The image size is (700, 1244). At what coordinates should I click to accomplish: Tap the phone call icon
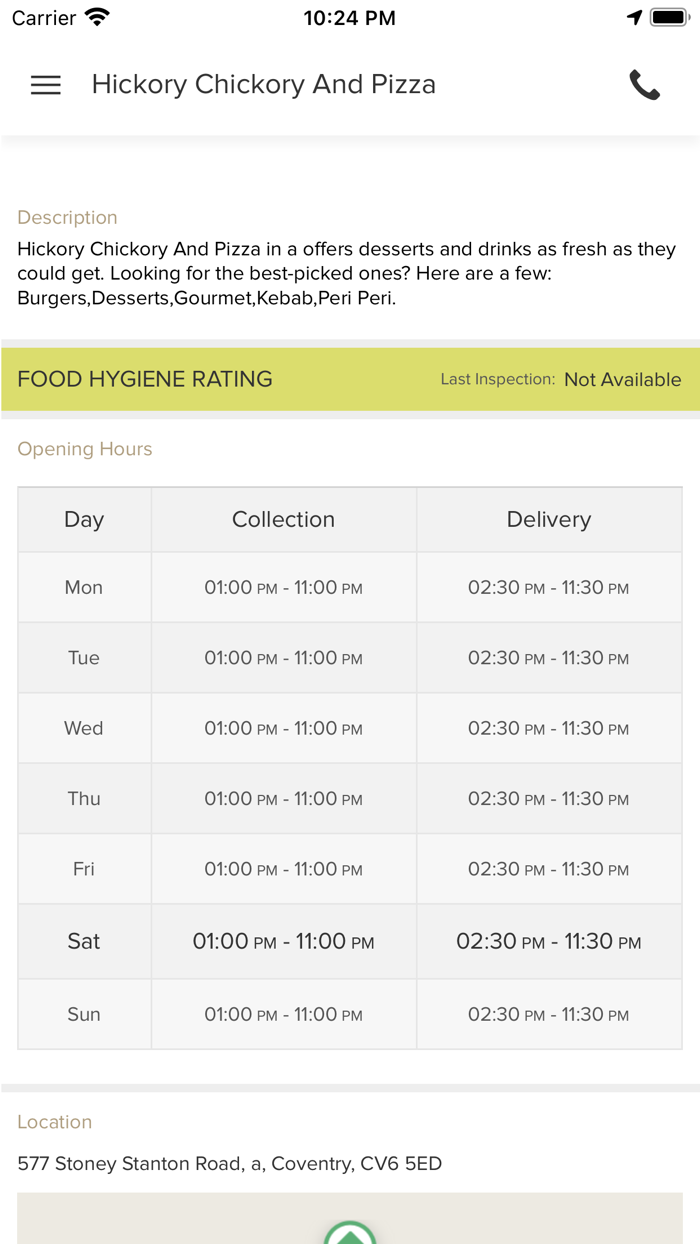click(644, 85)
